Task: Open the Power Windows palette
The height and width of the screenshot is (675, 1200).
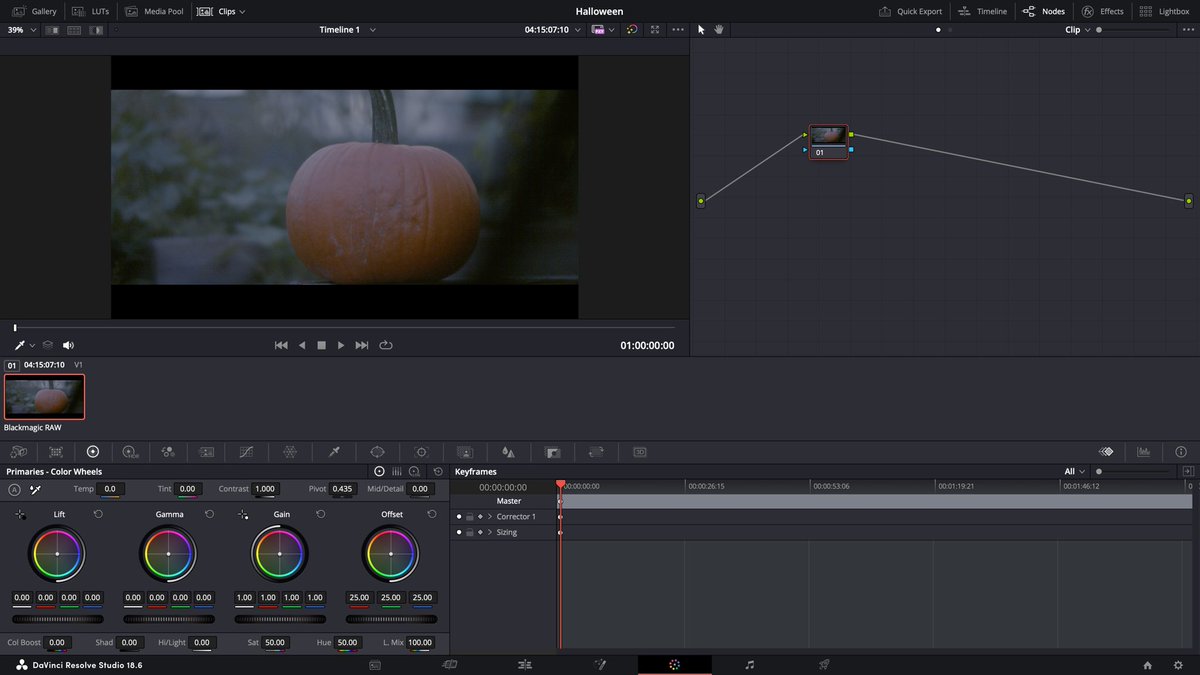Action: 377,452
